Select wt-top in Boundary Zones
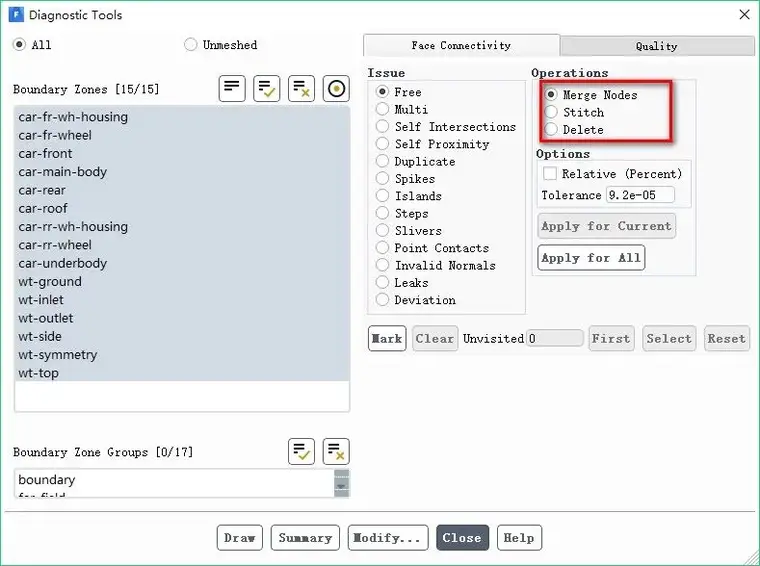Screen dimensions: 760x566 [182, 373]
